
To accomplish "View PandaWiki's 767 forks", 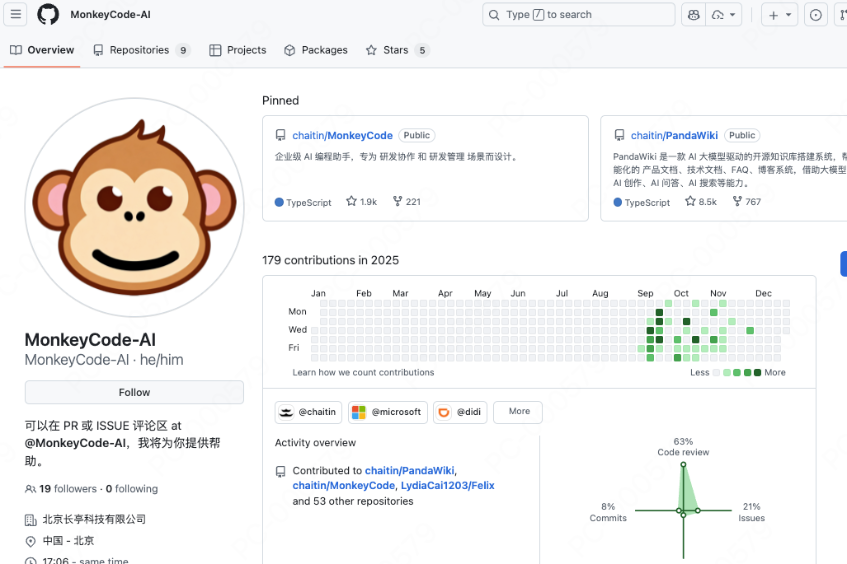I will 747,202.
